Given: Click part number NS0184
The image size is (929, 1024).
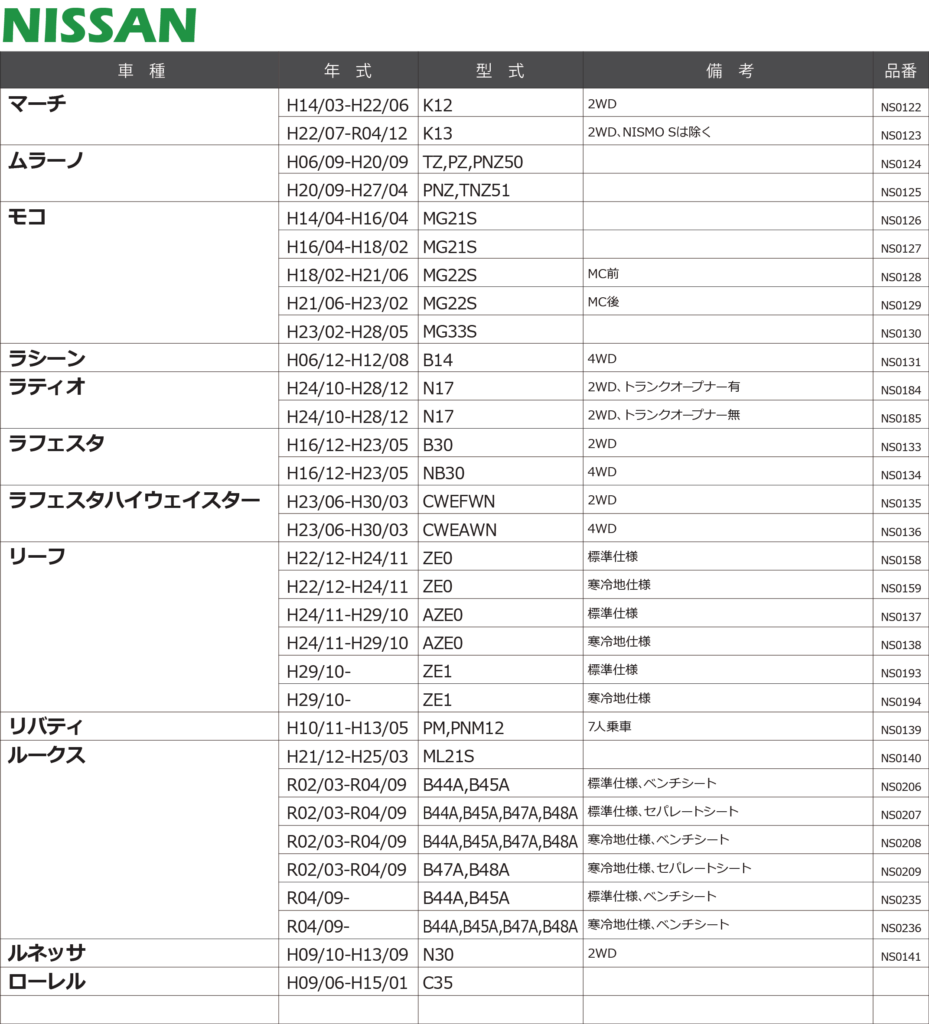Looking at the screenshot, I should click(900, 390).
